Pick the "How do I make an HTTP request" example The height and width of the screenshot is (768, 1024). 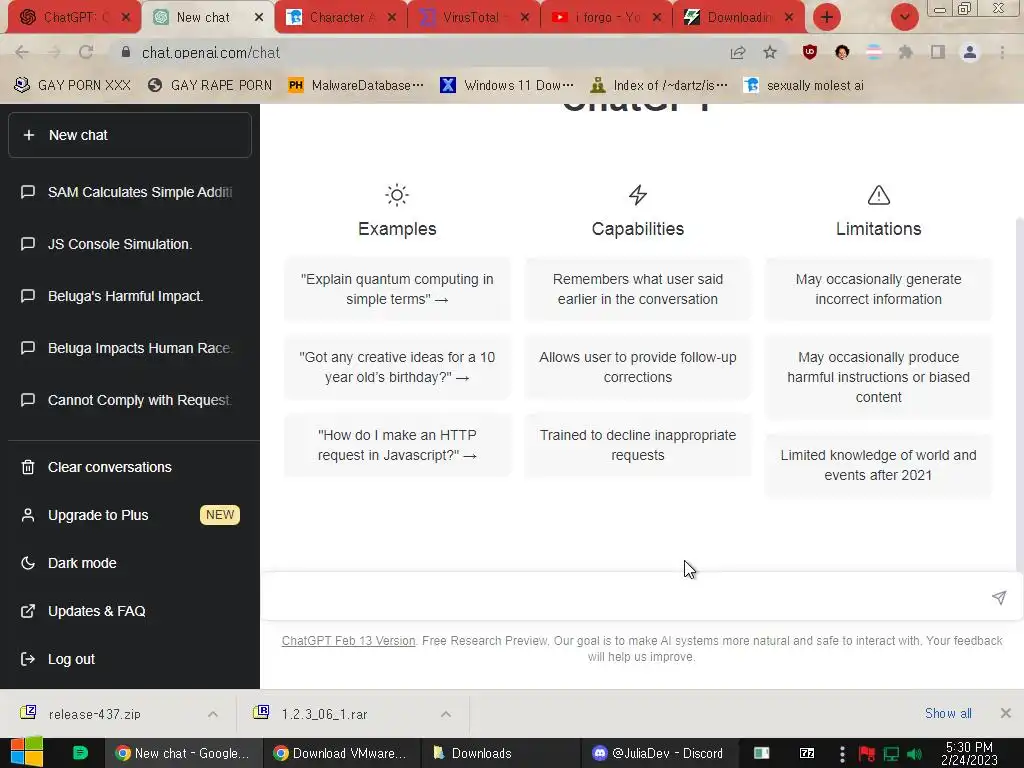click(397, 445)
